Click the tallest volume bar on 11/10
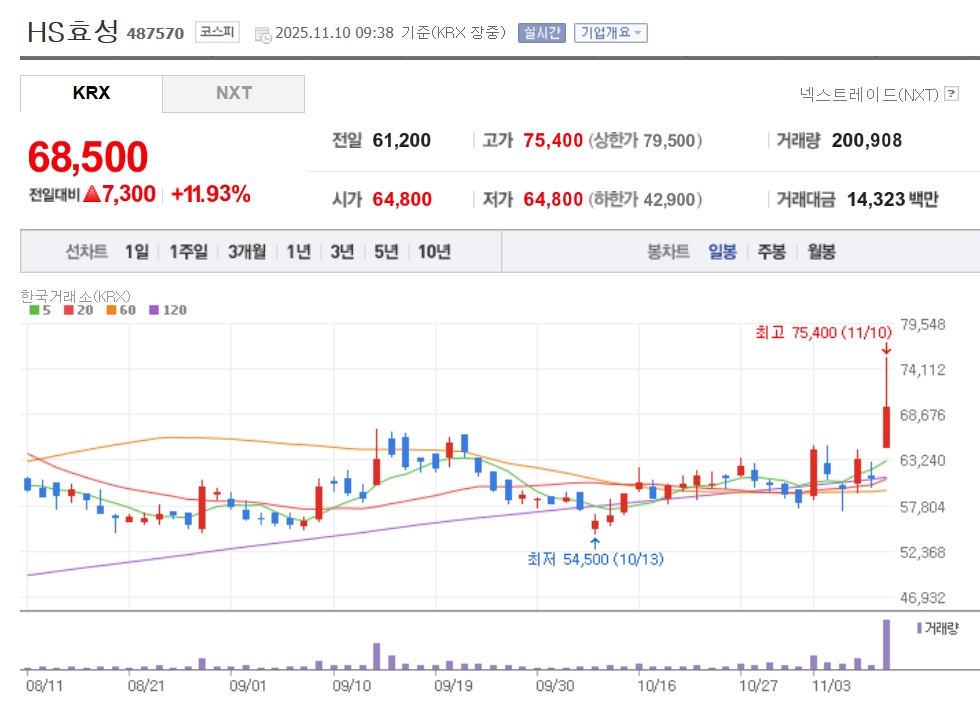Image resolution: width=980 pixels, height=708 pixels. pyautogui.click(x=886, y=645)
